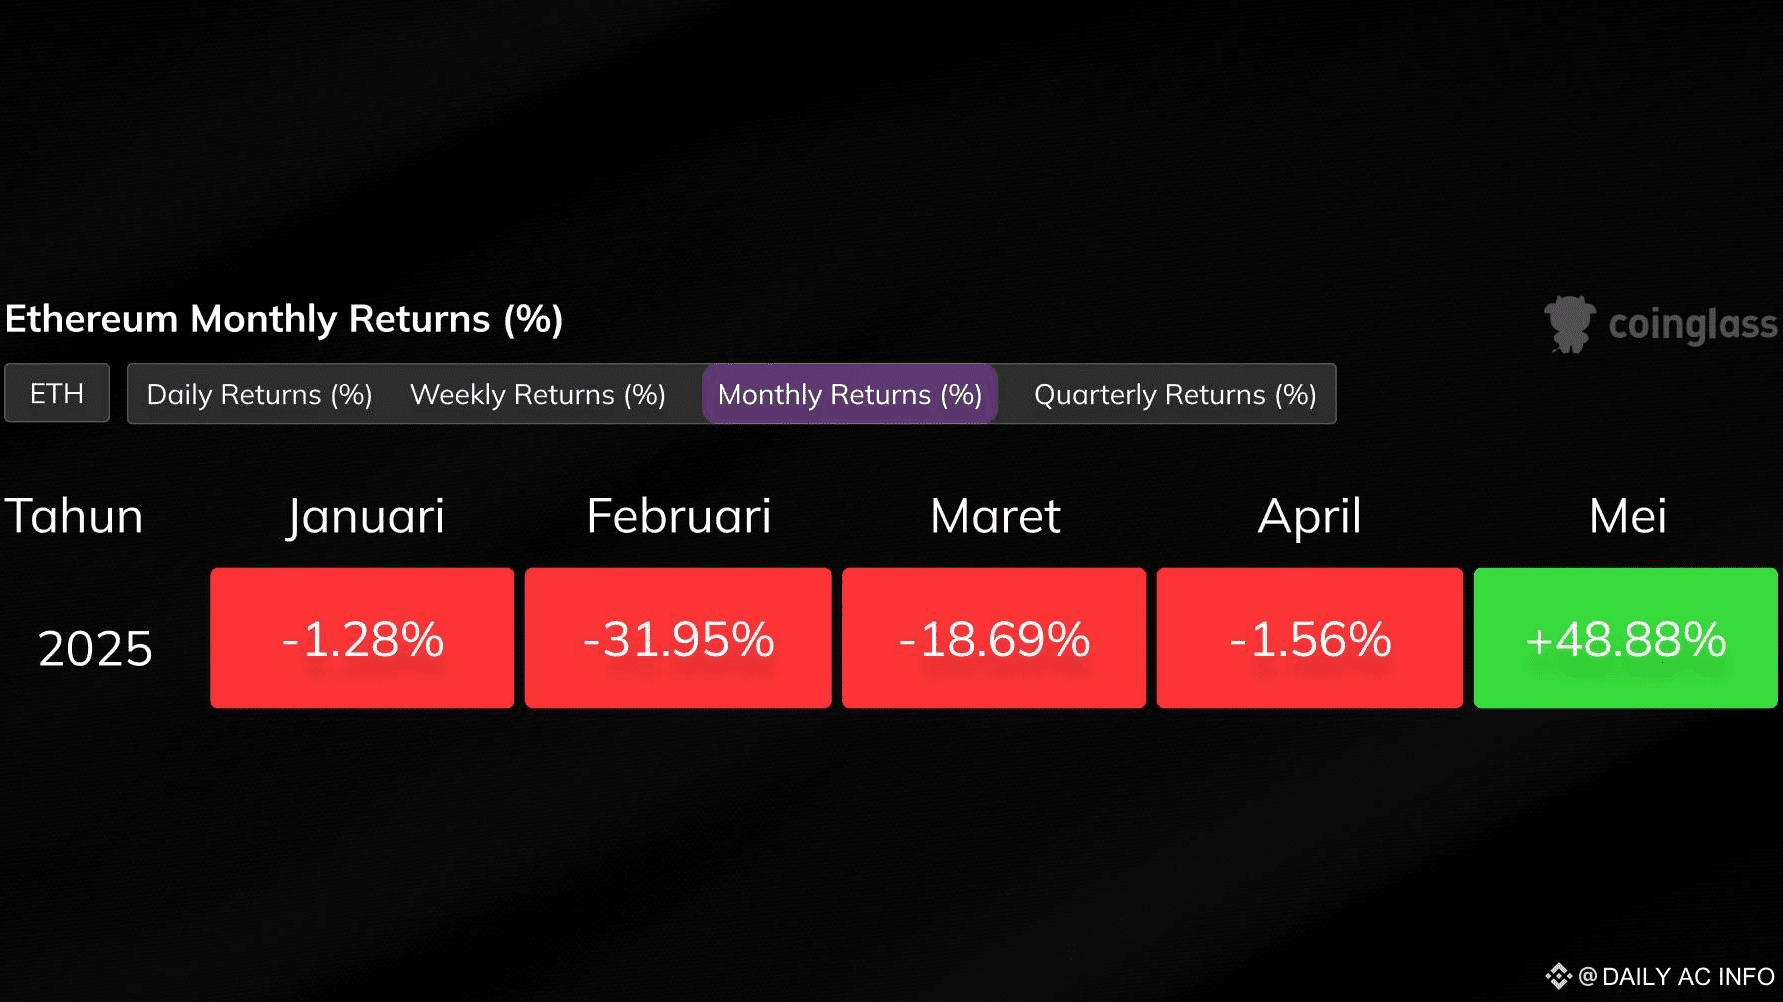Click the coinglass brand text
Image resolution: width=1783 pixels, height=1002 pixels.
pos(1693,325)
